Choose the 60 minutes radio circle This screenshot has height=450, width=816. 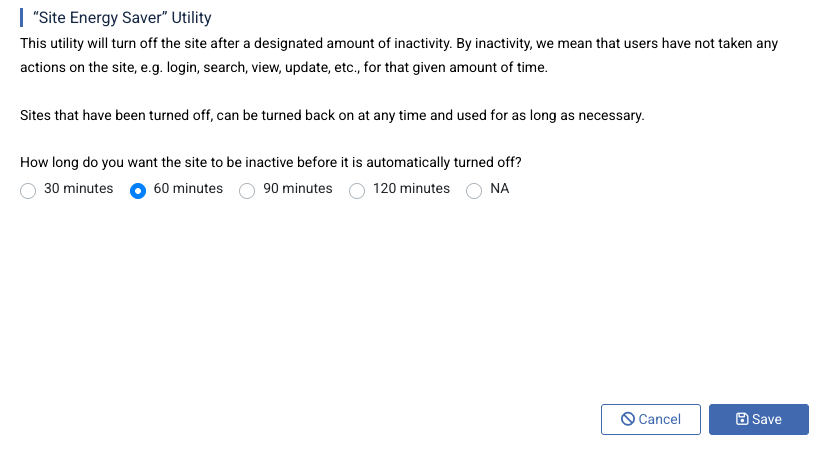[137, 190]
